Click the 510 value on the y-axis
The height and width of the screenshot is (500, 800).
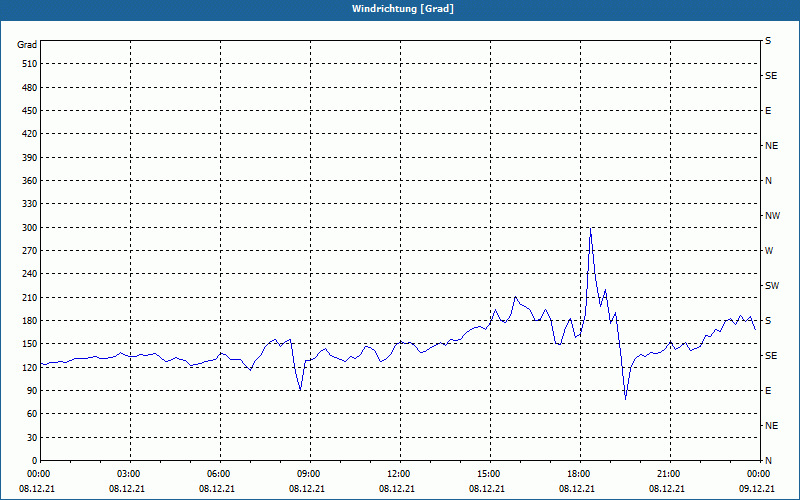[x=28, y=64]
